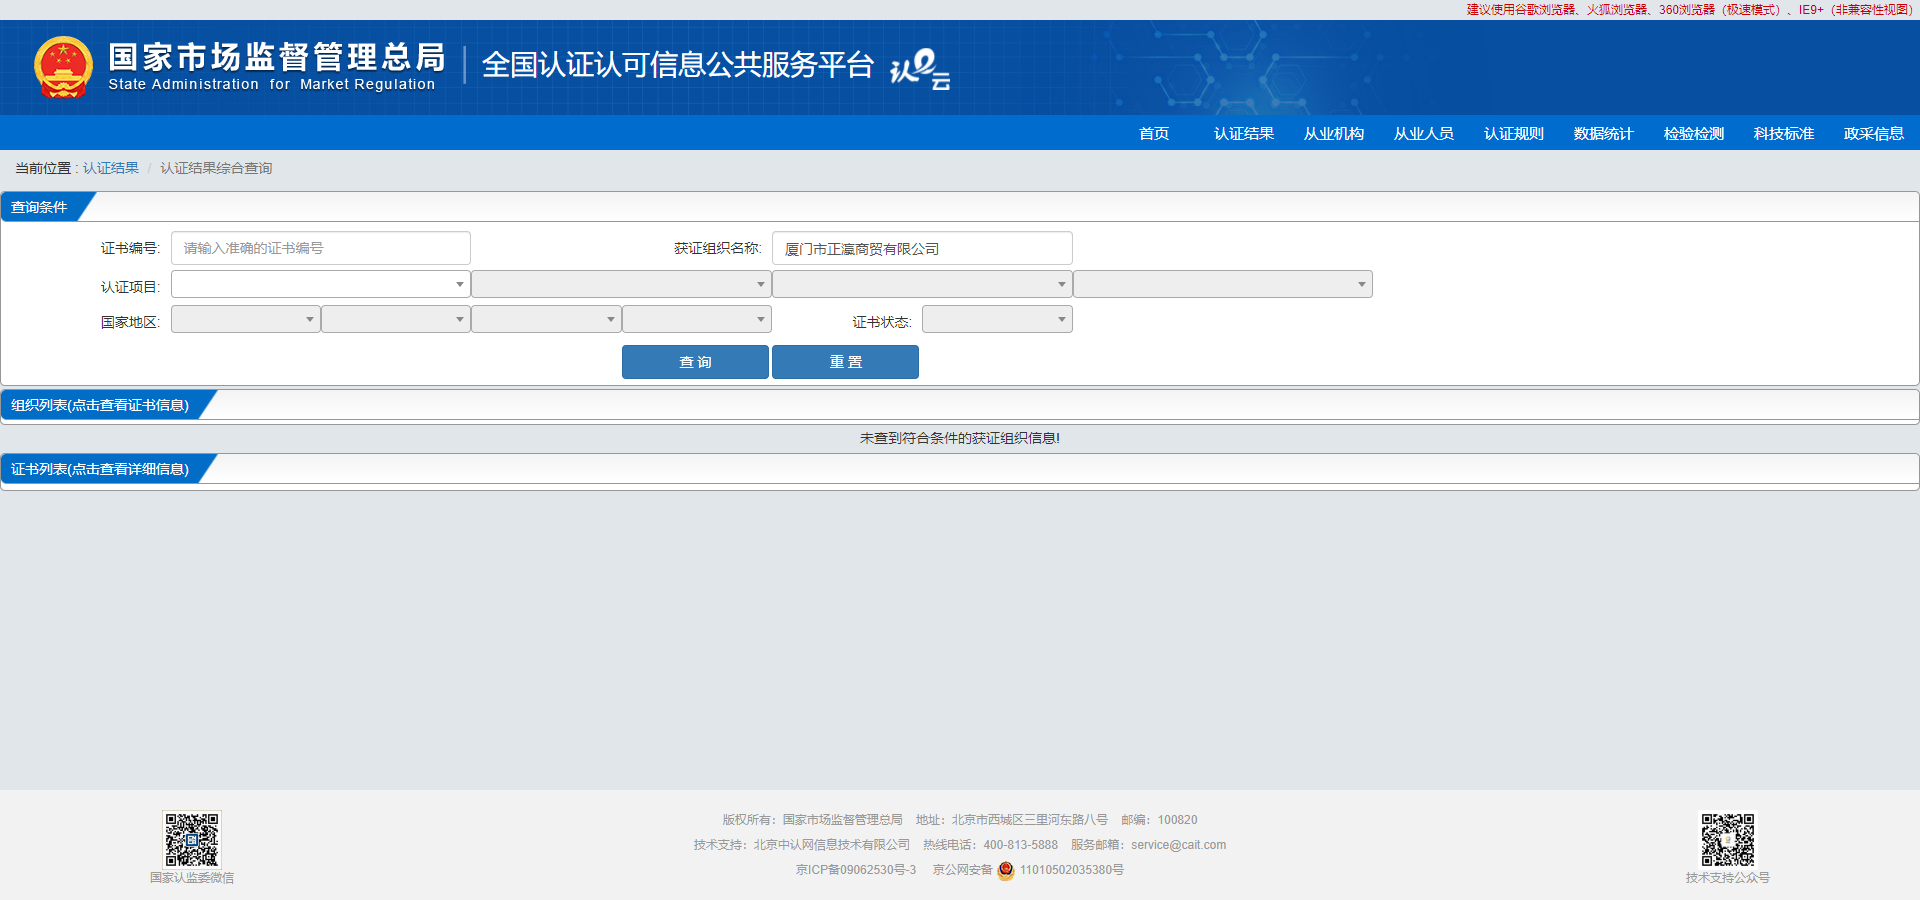Click the hotline number 400-813-5888
The image size is (1920, 900).
click(1020, 845)
